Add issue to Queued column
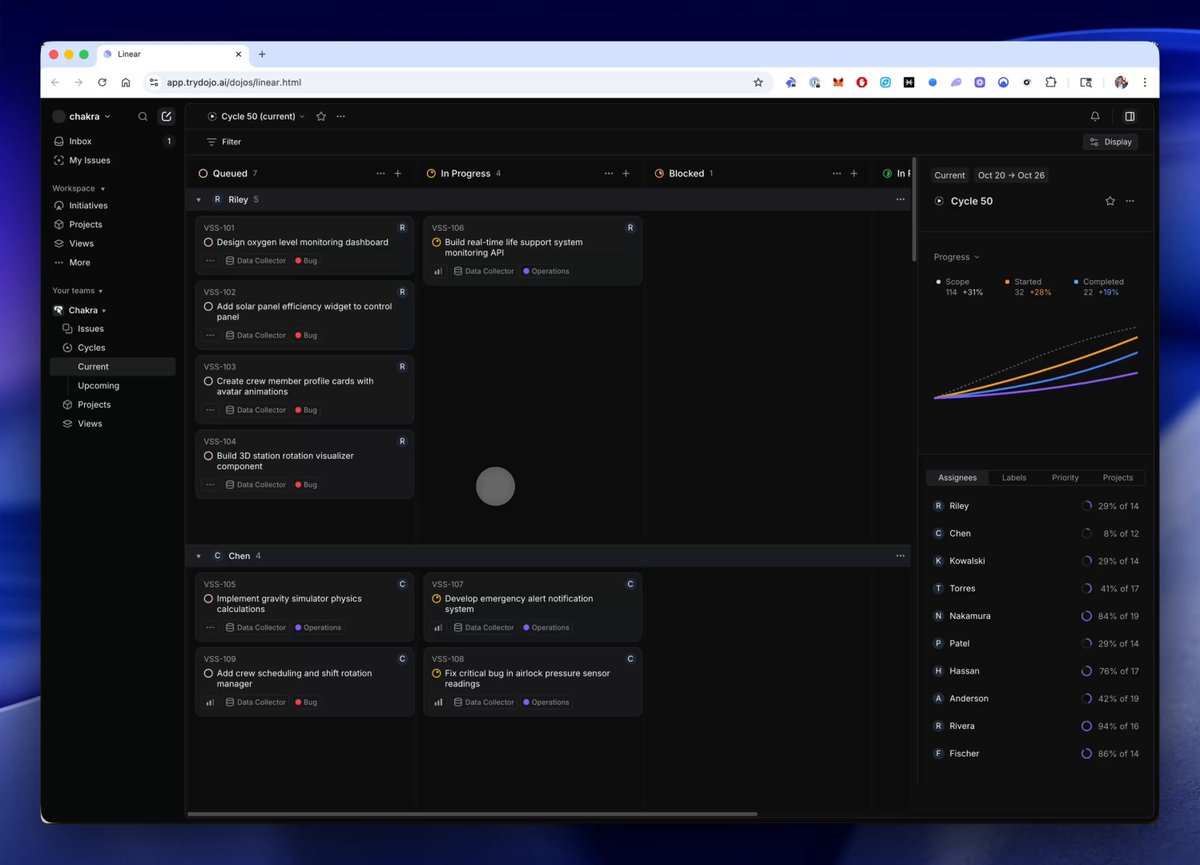 pos(398,174)
